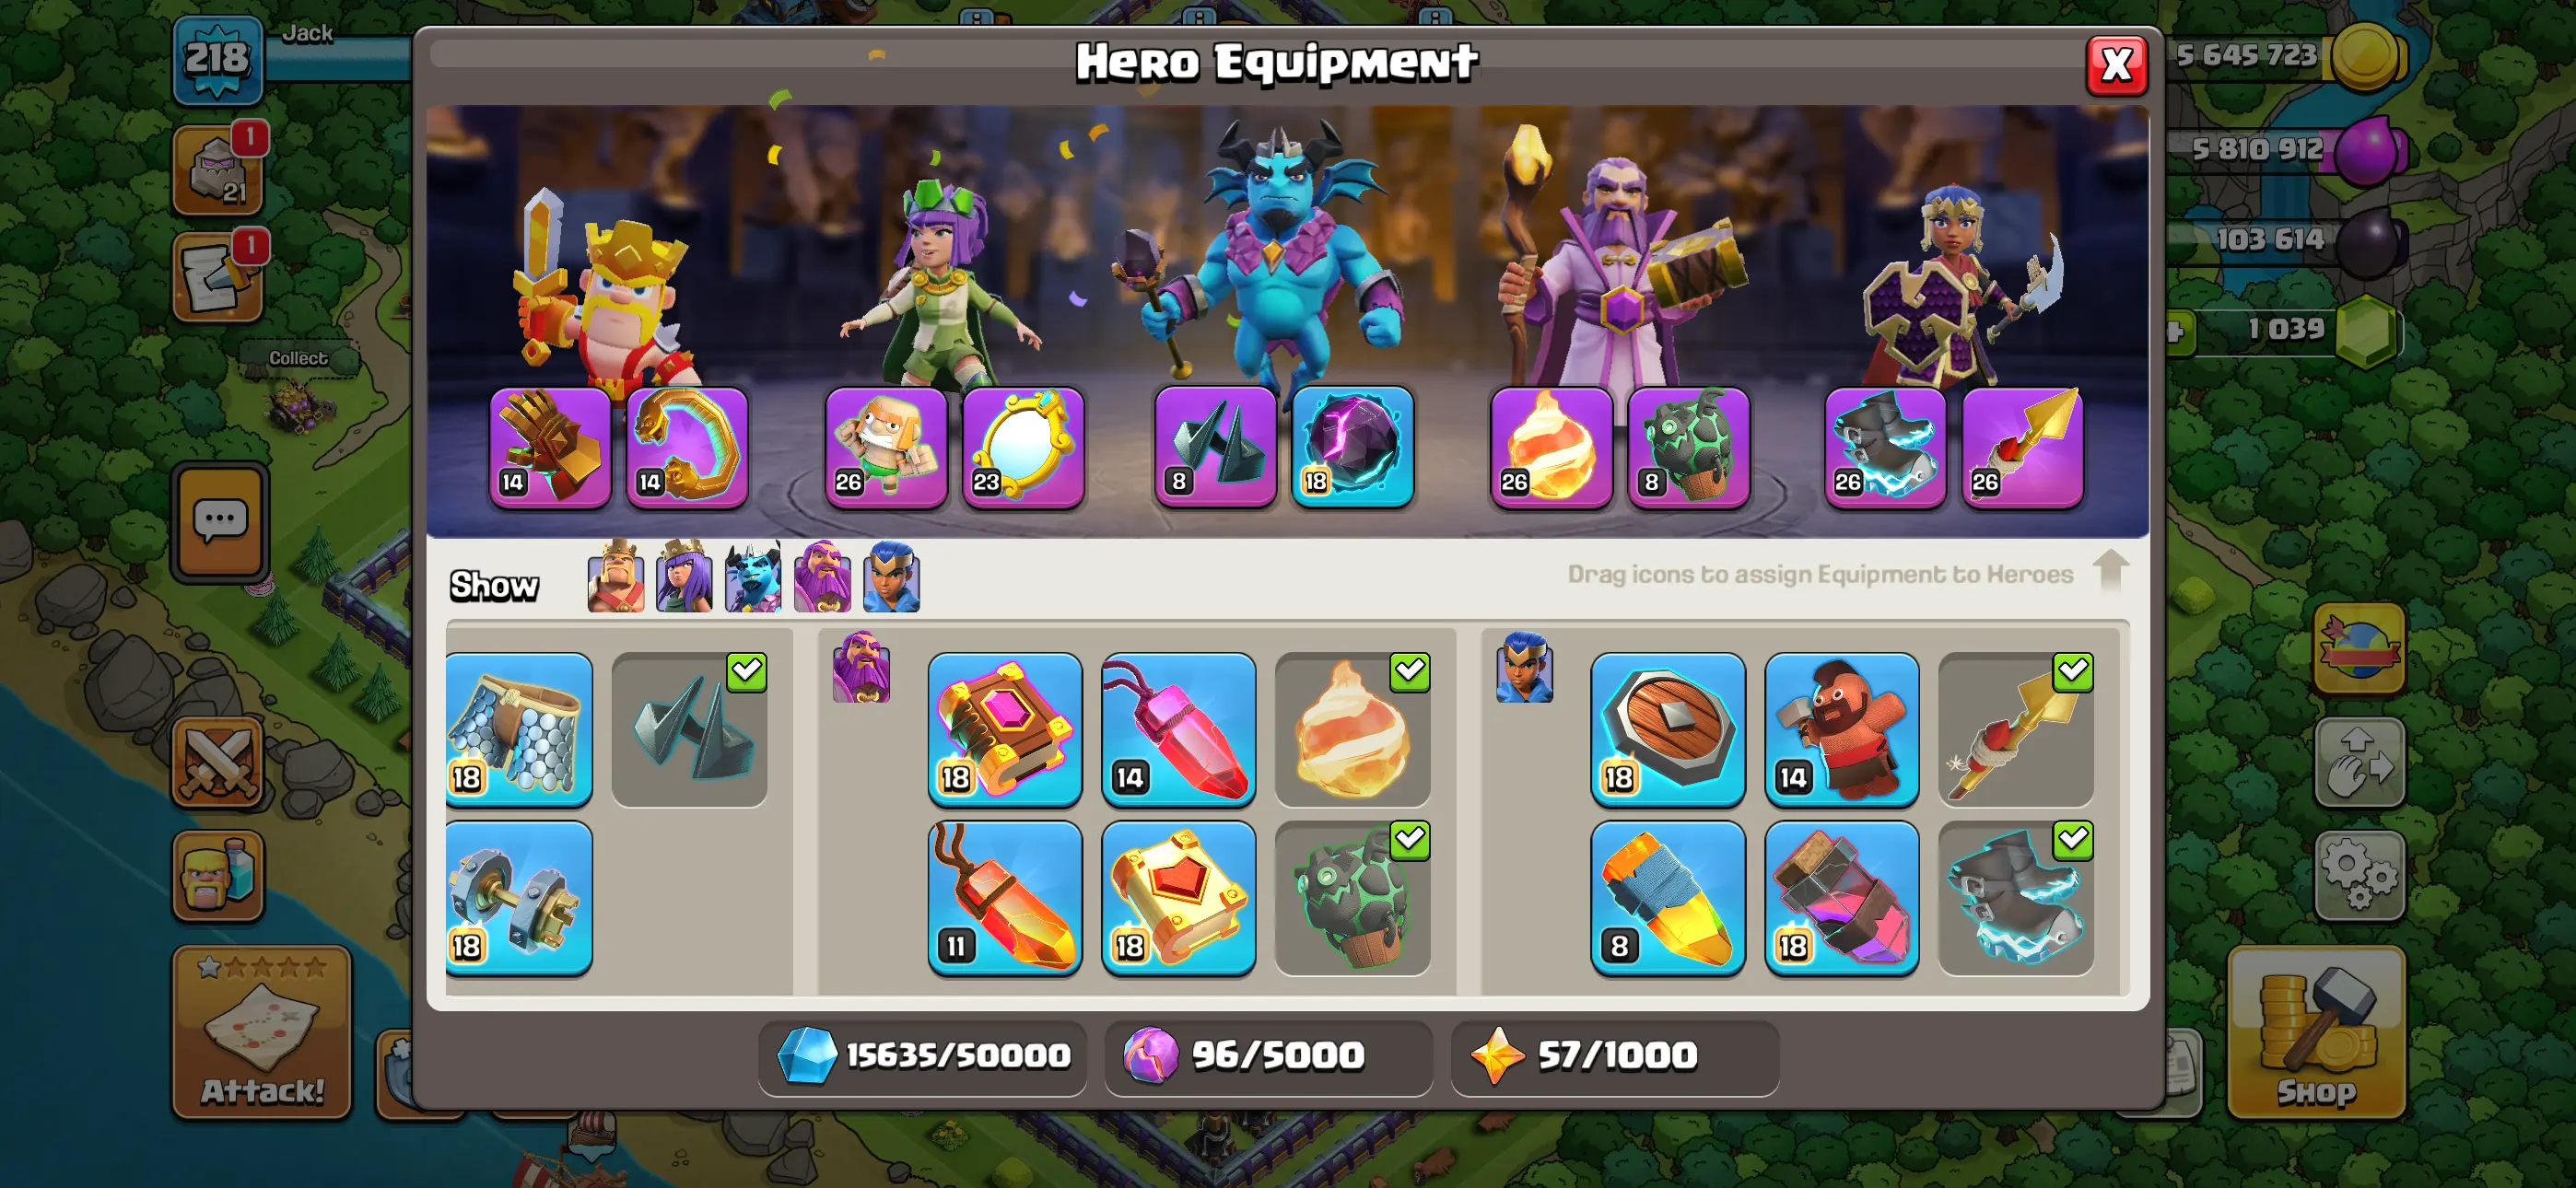Toggle the checked Electro Boots equipment
Image resolution: width=2576 pixels, height=1188 pixels.
coord(2016,898)
